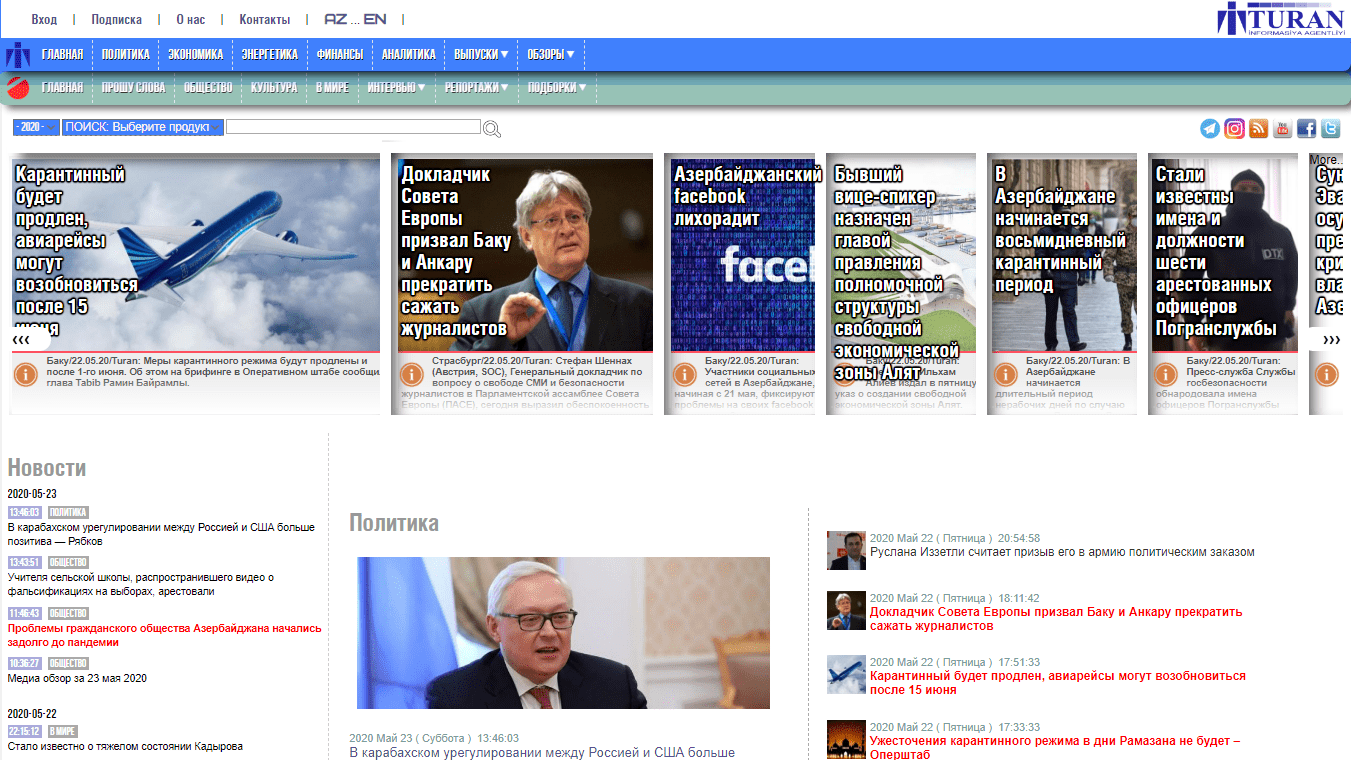Open the 2020 year selector
This screenshot has width=1351, height=760.
point(35,127)
